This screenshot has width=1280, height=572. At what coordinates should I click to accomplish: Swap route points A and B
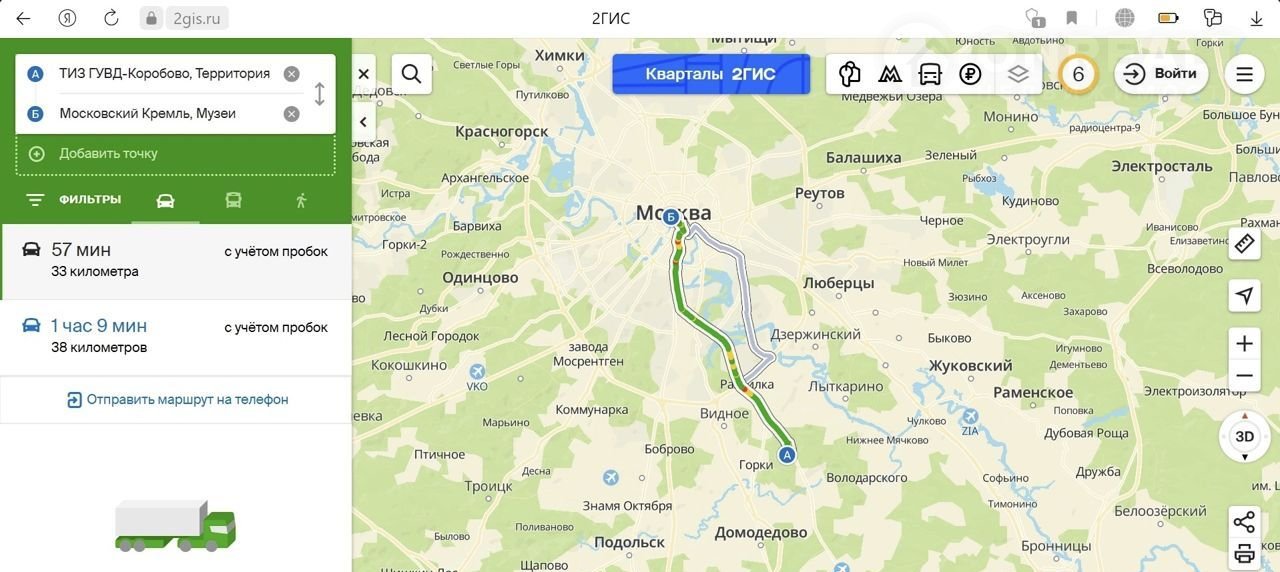pos(319,94)
